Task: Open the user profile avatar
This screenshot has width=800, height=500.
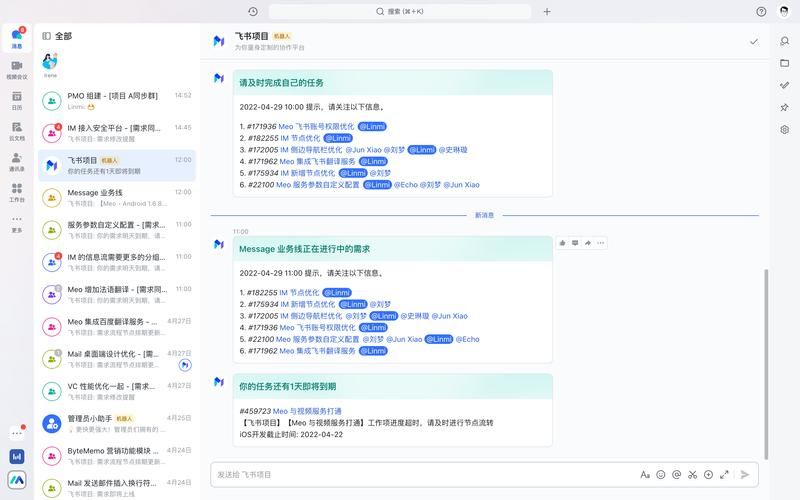Action: [x=784, y=11]
